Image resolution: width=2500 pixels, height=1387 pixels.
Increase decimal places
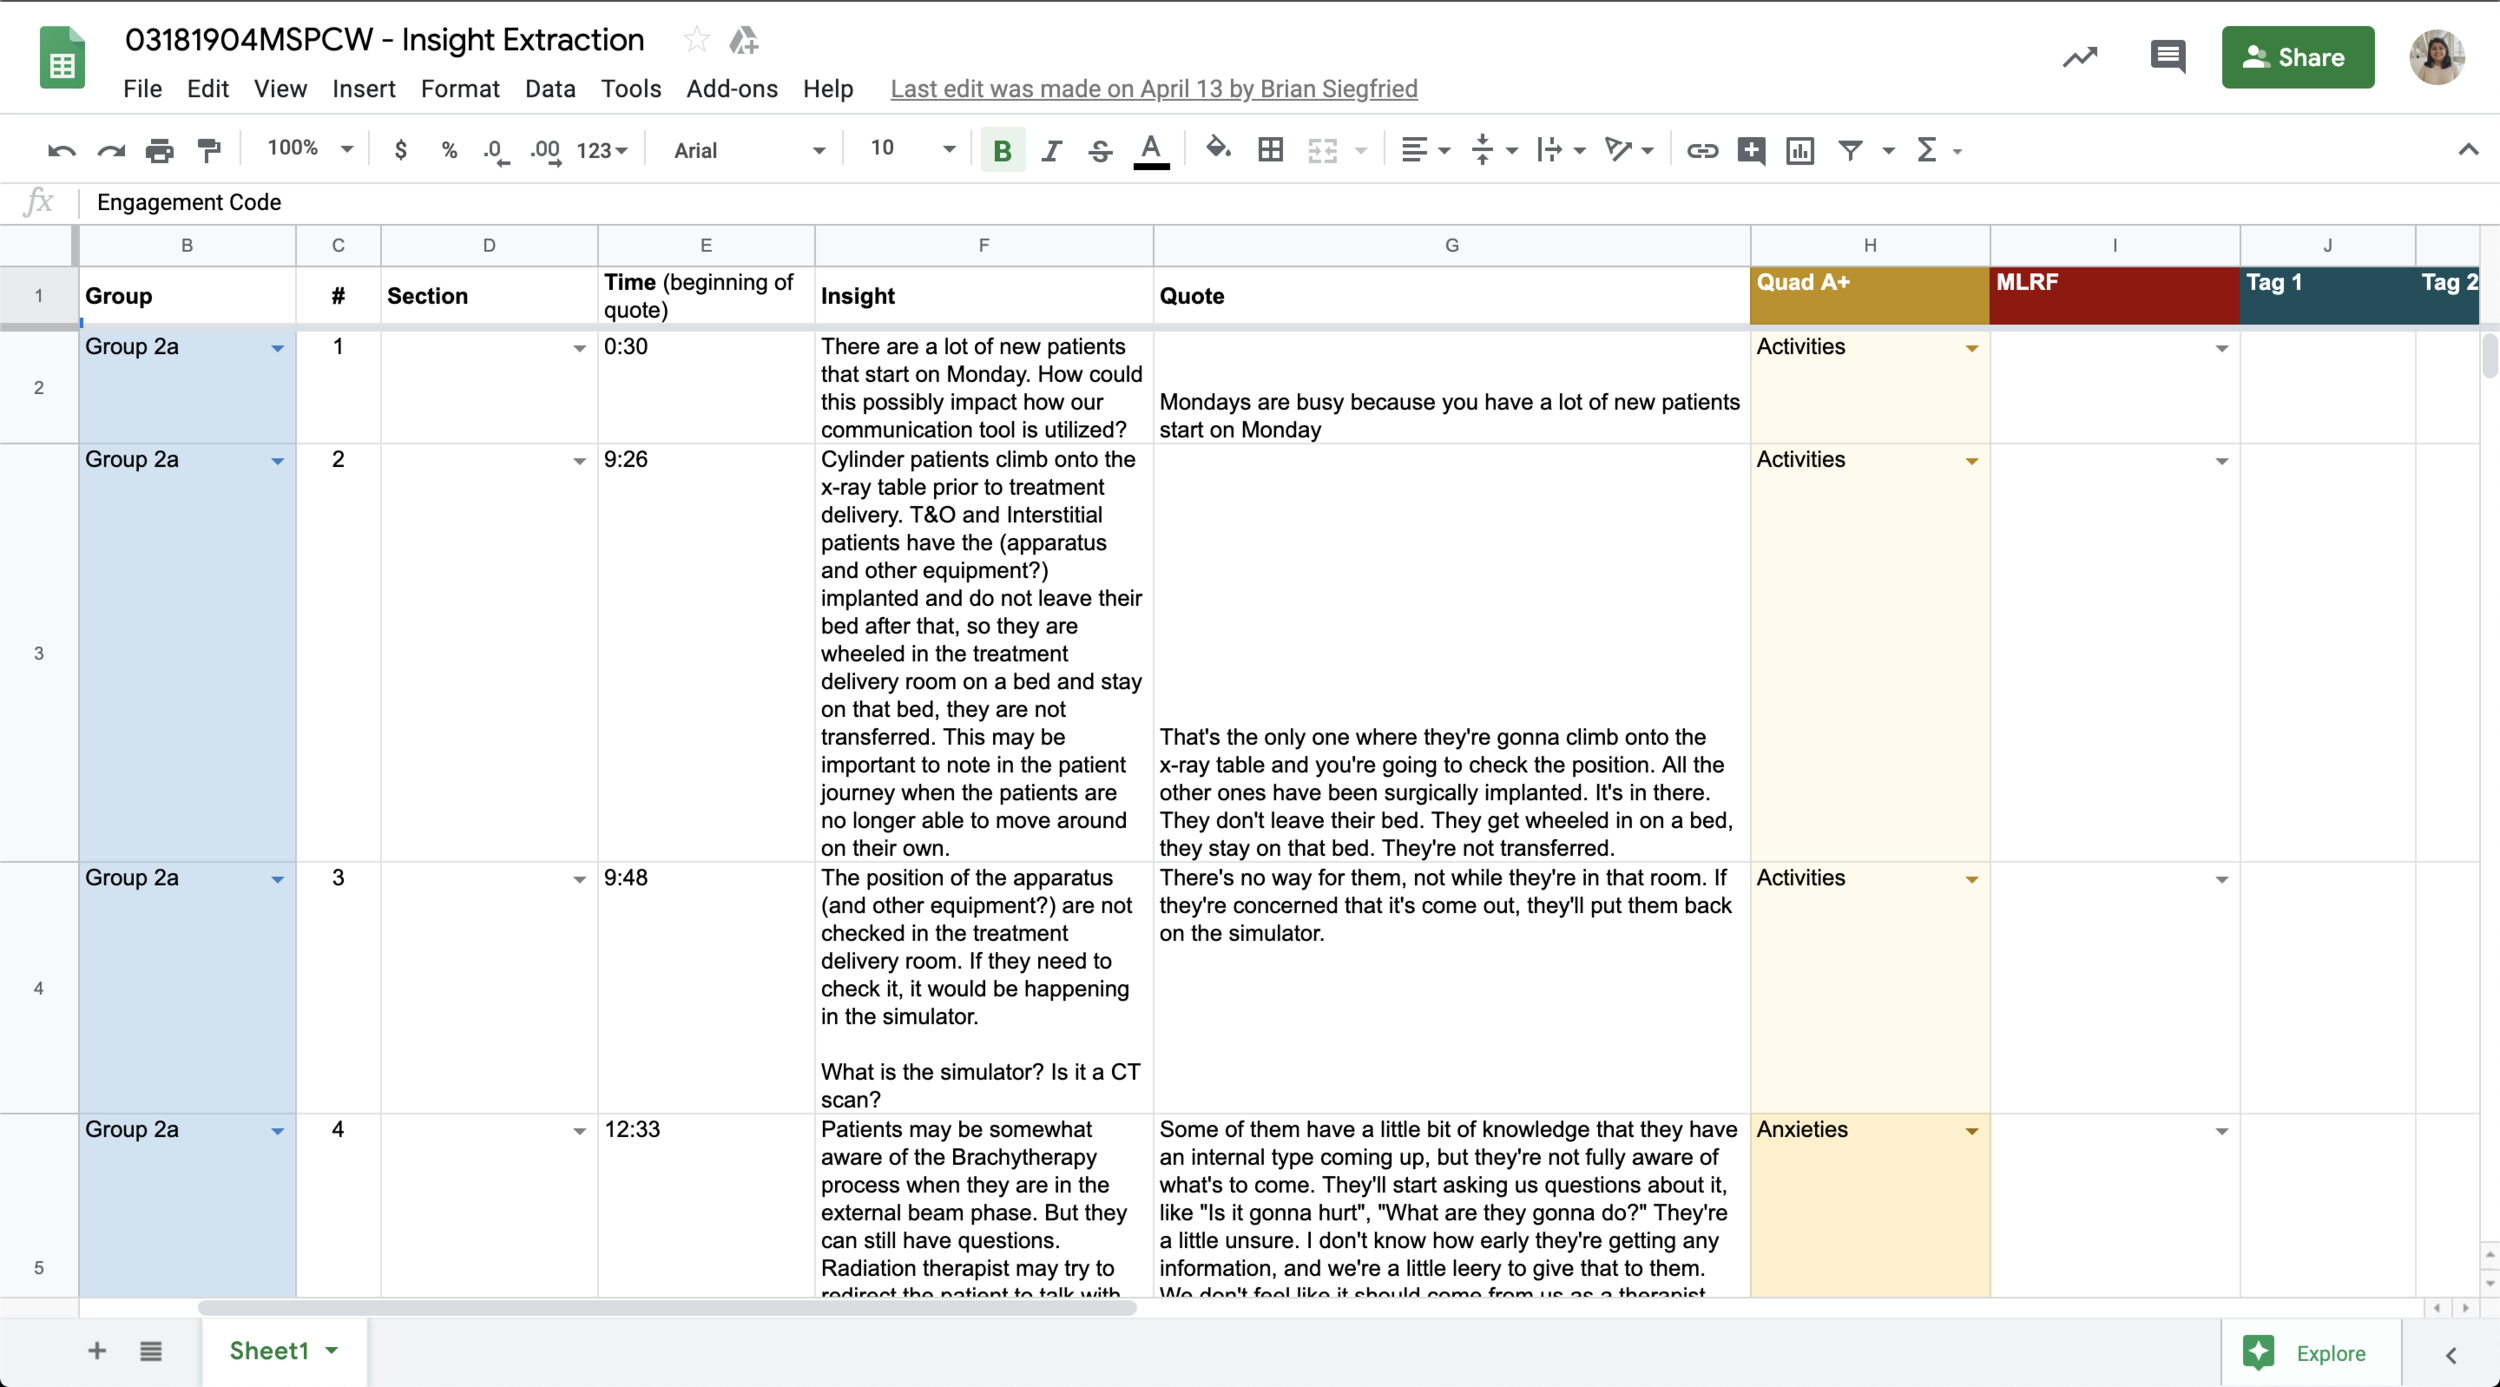pyautogui.click(x=545, y=151)
